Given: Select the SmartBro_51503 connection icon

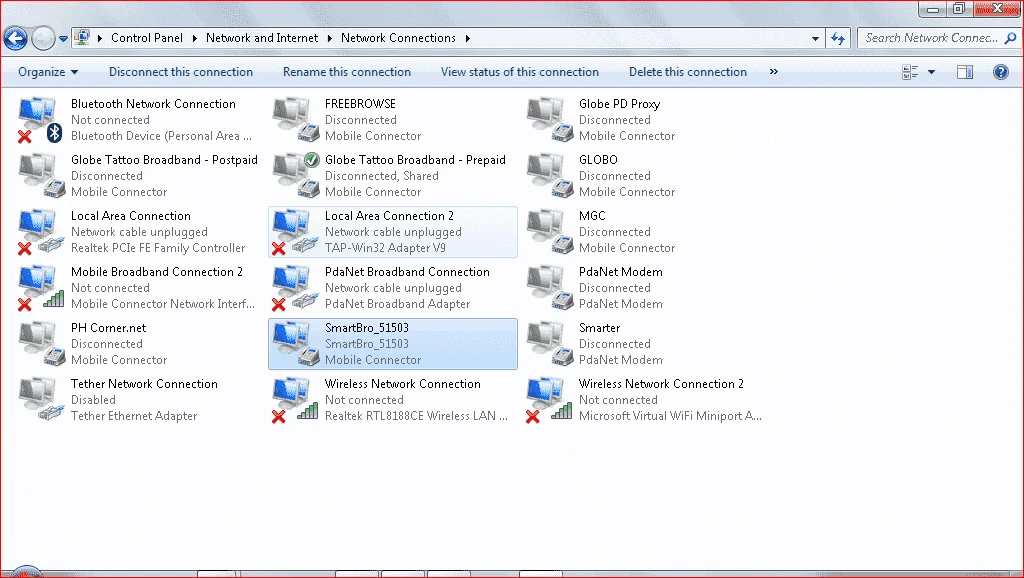Looking at the screenshot, I should (x=295, y=344).
